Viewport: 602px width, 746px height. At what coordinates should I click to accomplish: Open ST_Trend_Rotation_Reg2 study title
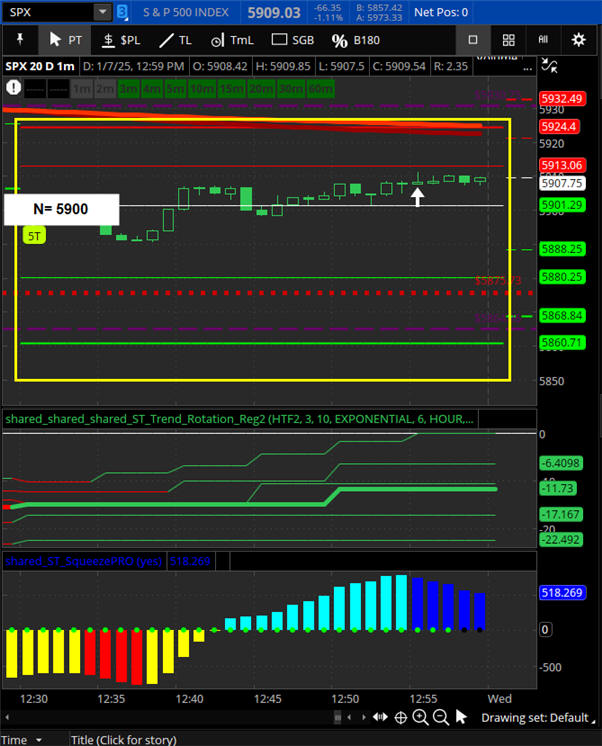[239, 419]
